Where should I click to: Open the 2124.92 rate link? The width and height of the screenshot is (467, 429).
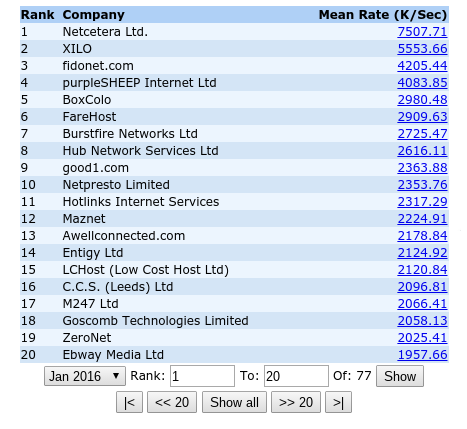coord(422,253)
